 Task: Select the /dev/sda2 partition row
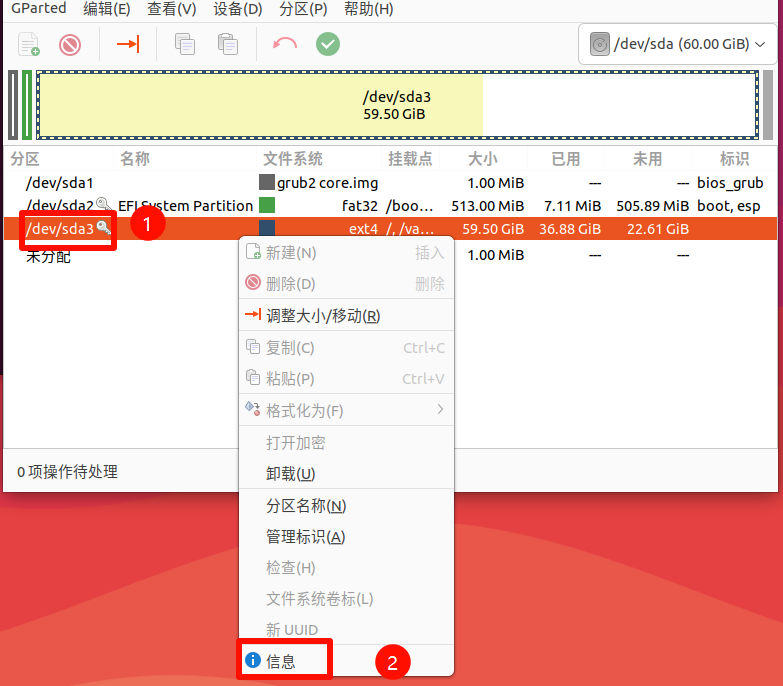tap(391, 206)
